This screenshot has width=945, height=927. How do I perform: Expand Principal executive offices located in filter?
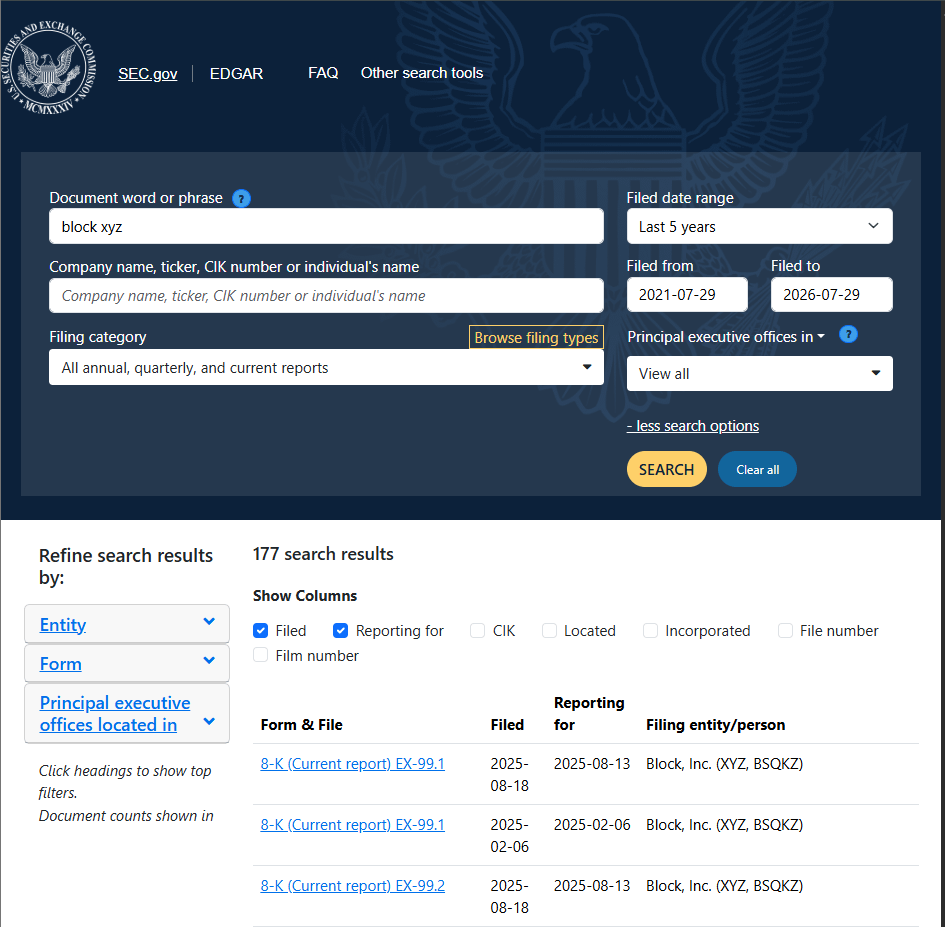[x=127, y=714]
